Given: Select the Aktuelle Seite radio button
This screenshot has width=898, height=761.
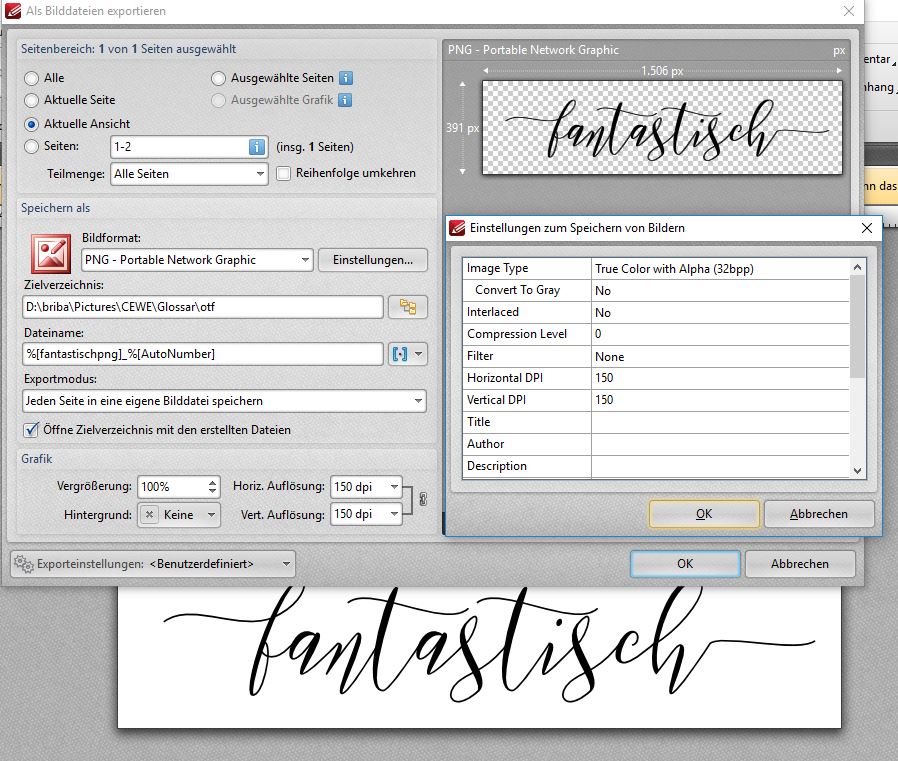Looking at the screenshot, I should click(x=31, y=100).
